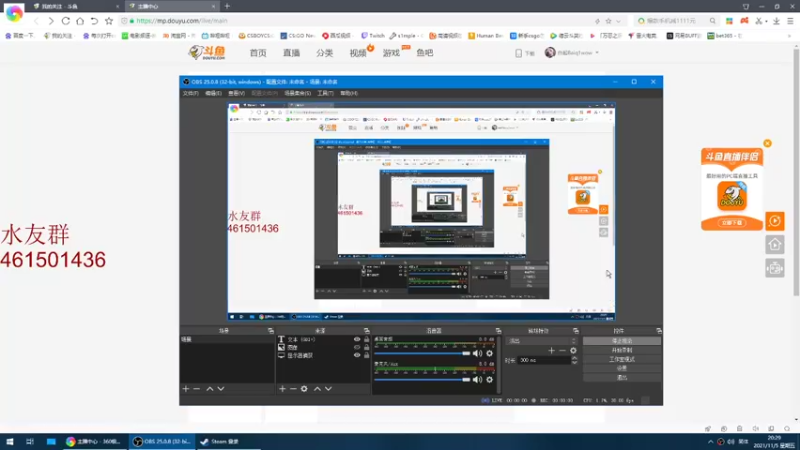Image resolution: width=800 pixels, height=450 pixels.
Task: Click the start recording button in Controls
Action: (x=621, y=350)
